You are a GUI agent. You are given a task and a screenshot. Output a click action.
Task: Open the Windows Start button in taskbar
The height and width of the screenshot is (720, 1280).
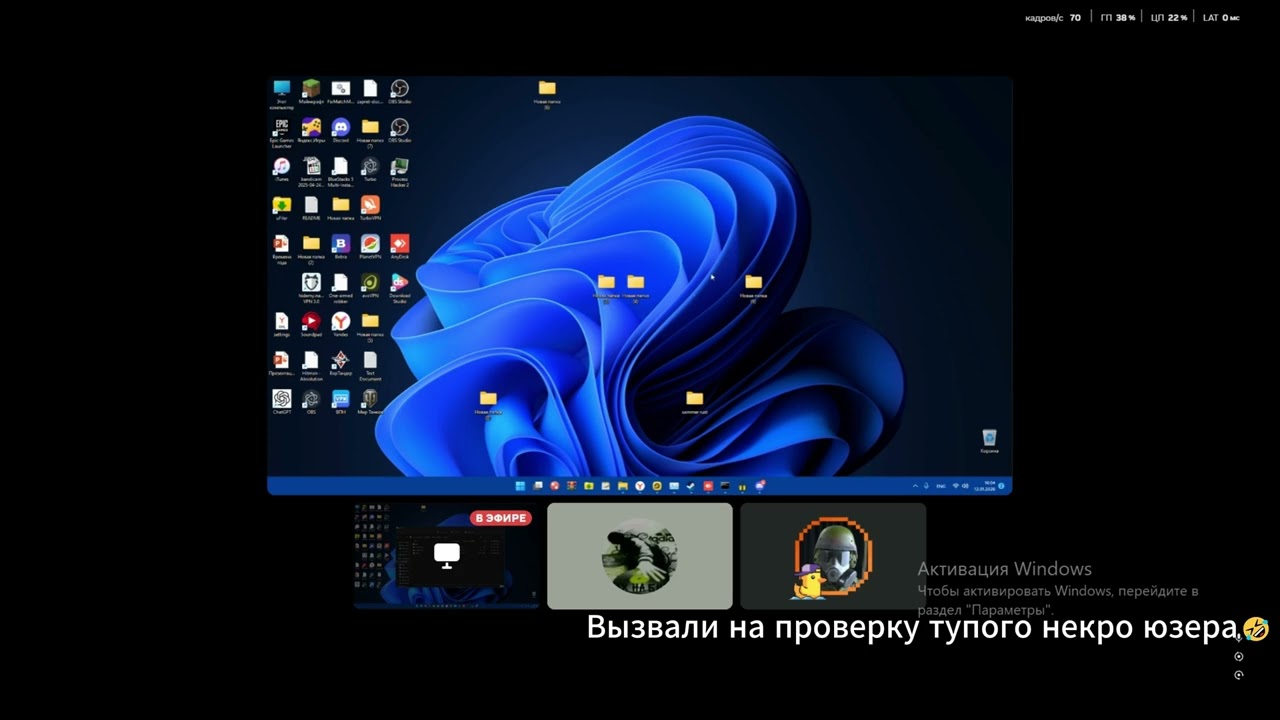[520, 486]
